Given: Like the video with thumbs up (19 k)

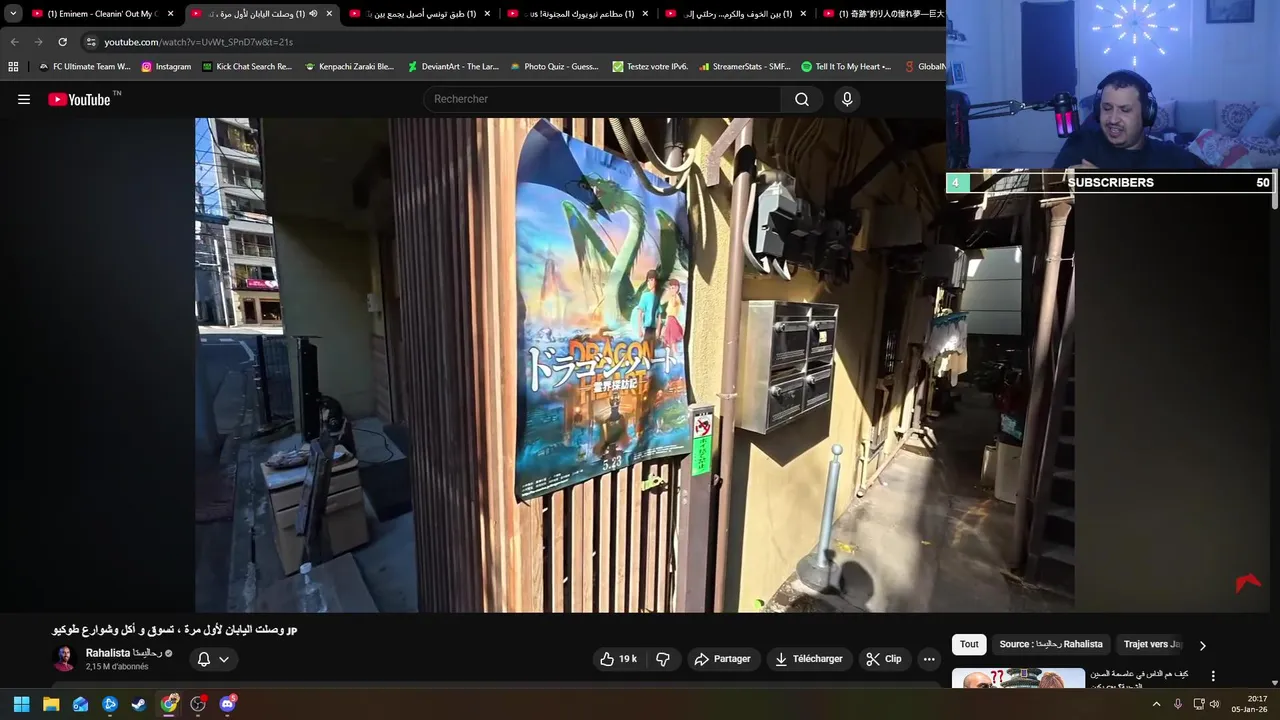Looking at the screenshot, I should [x=618, y=659].
